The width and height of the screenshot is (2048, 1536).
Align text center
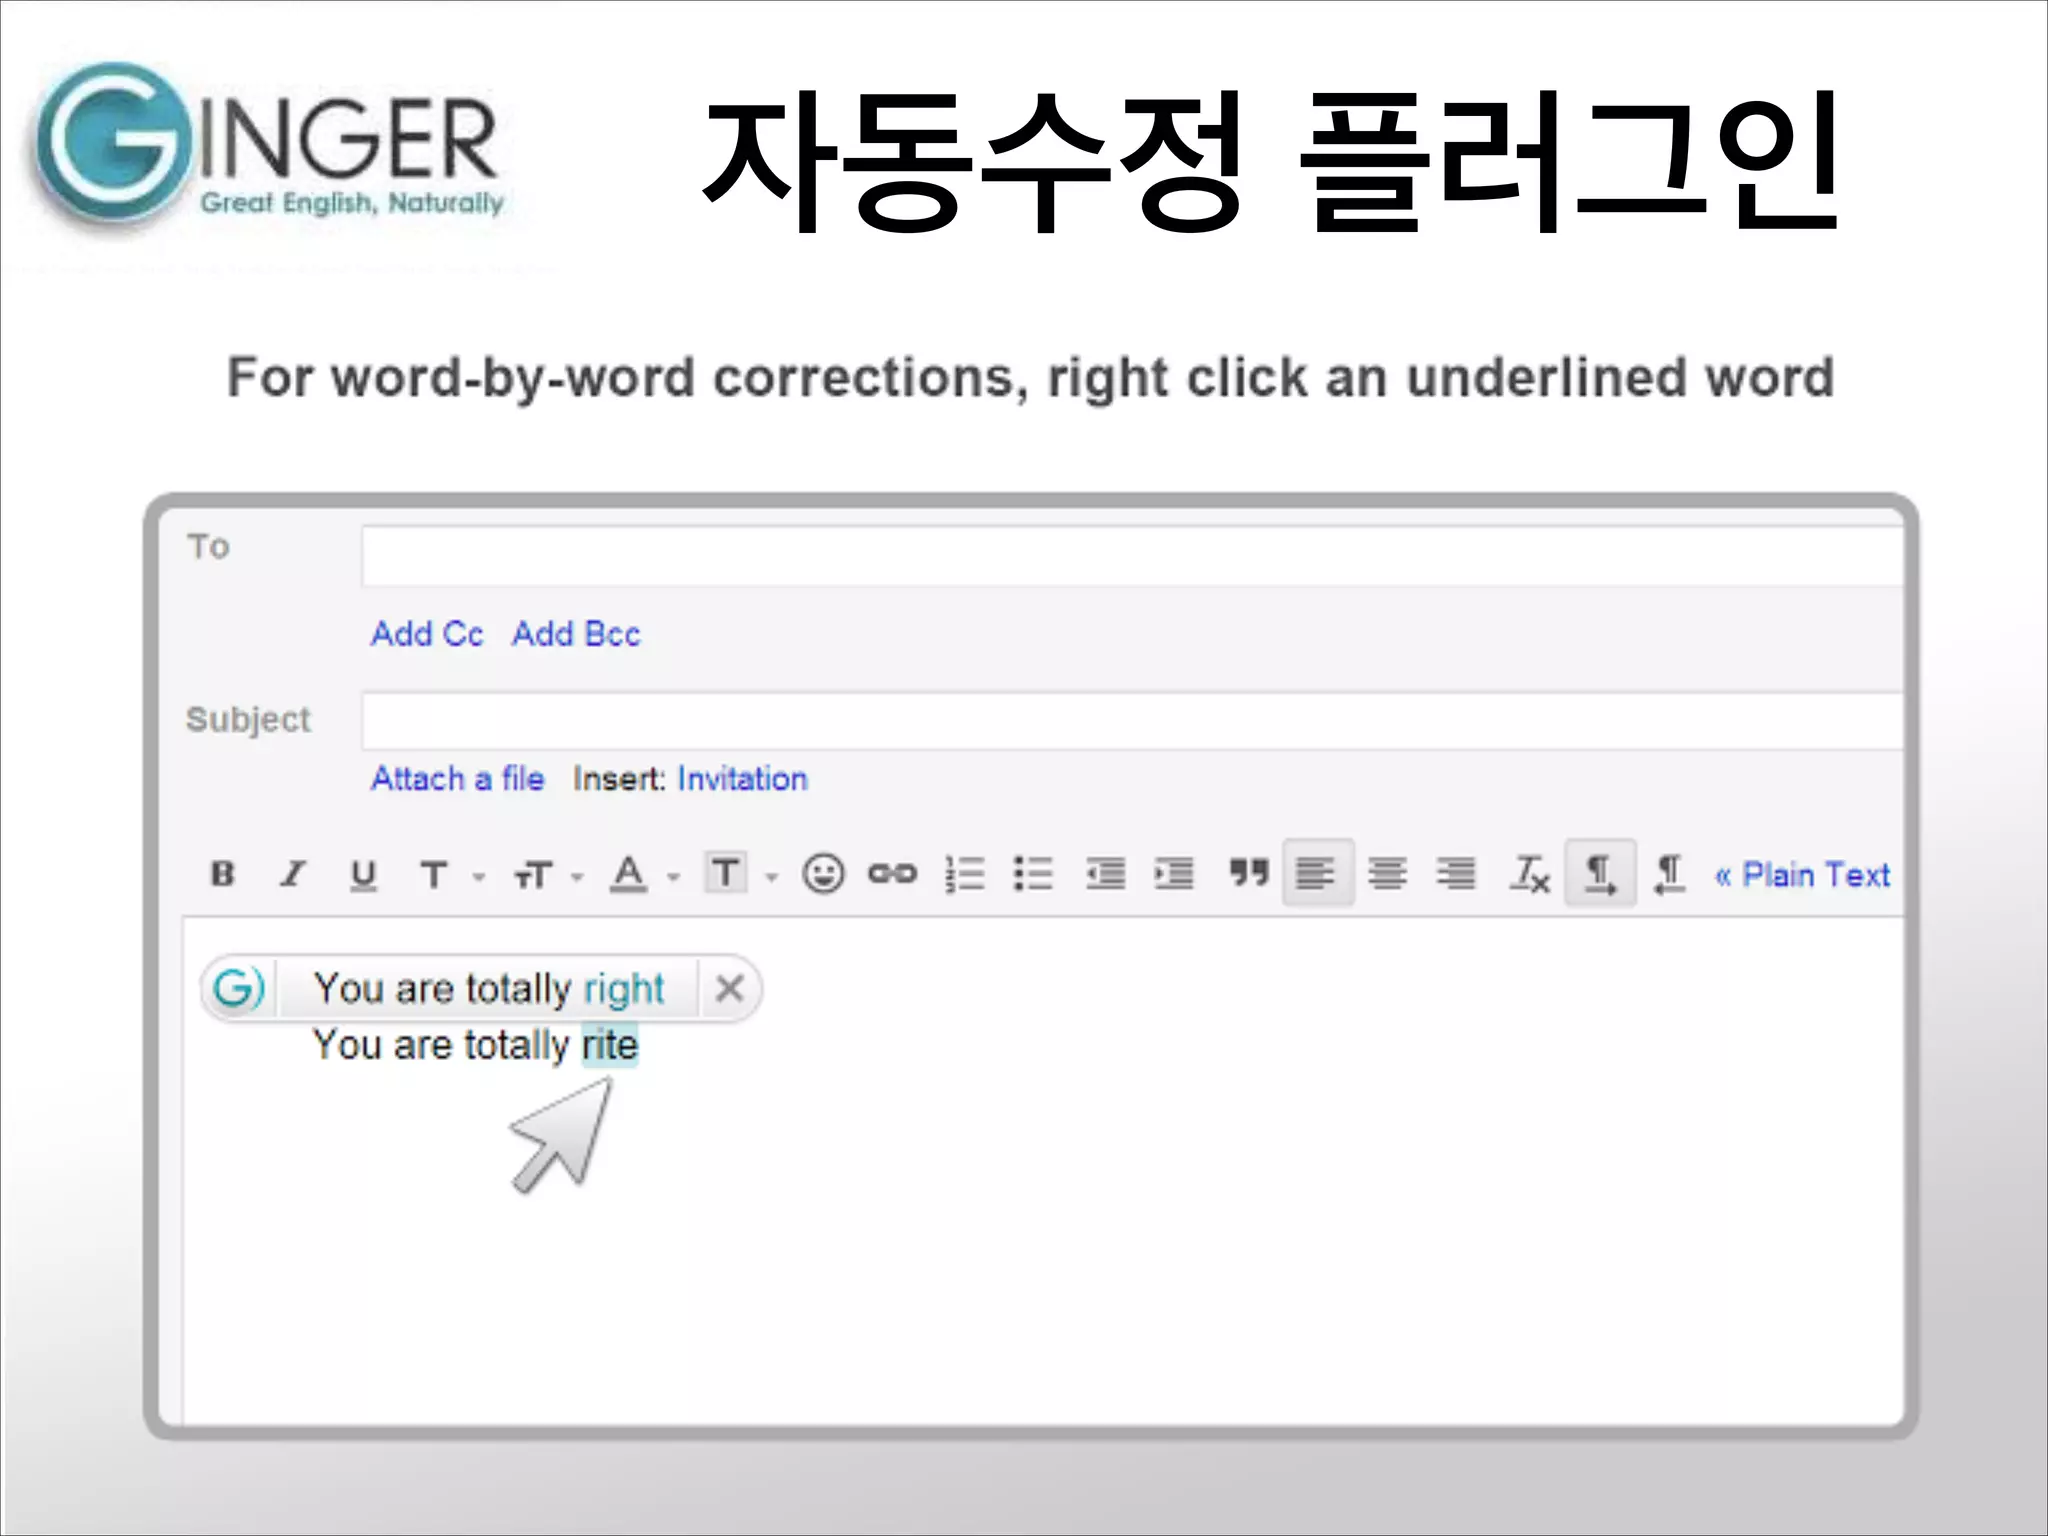click(1387, 874)
